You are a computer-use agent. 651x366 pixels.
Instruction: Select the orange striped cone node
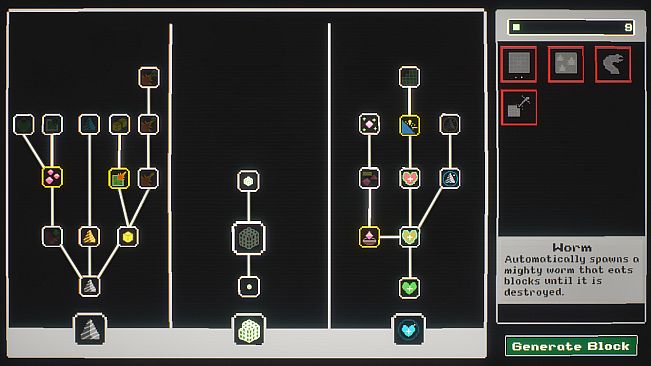click(89, 237)
